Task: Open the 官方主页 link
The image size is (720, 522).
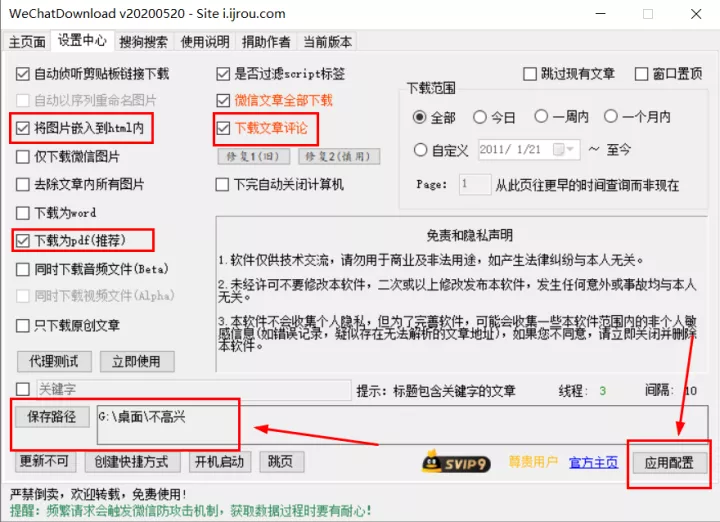Action: 594,462
